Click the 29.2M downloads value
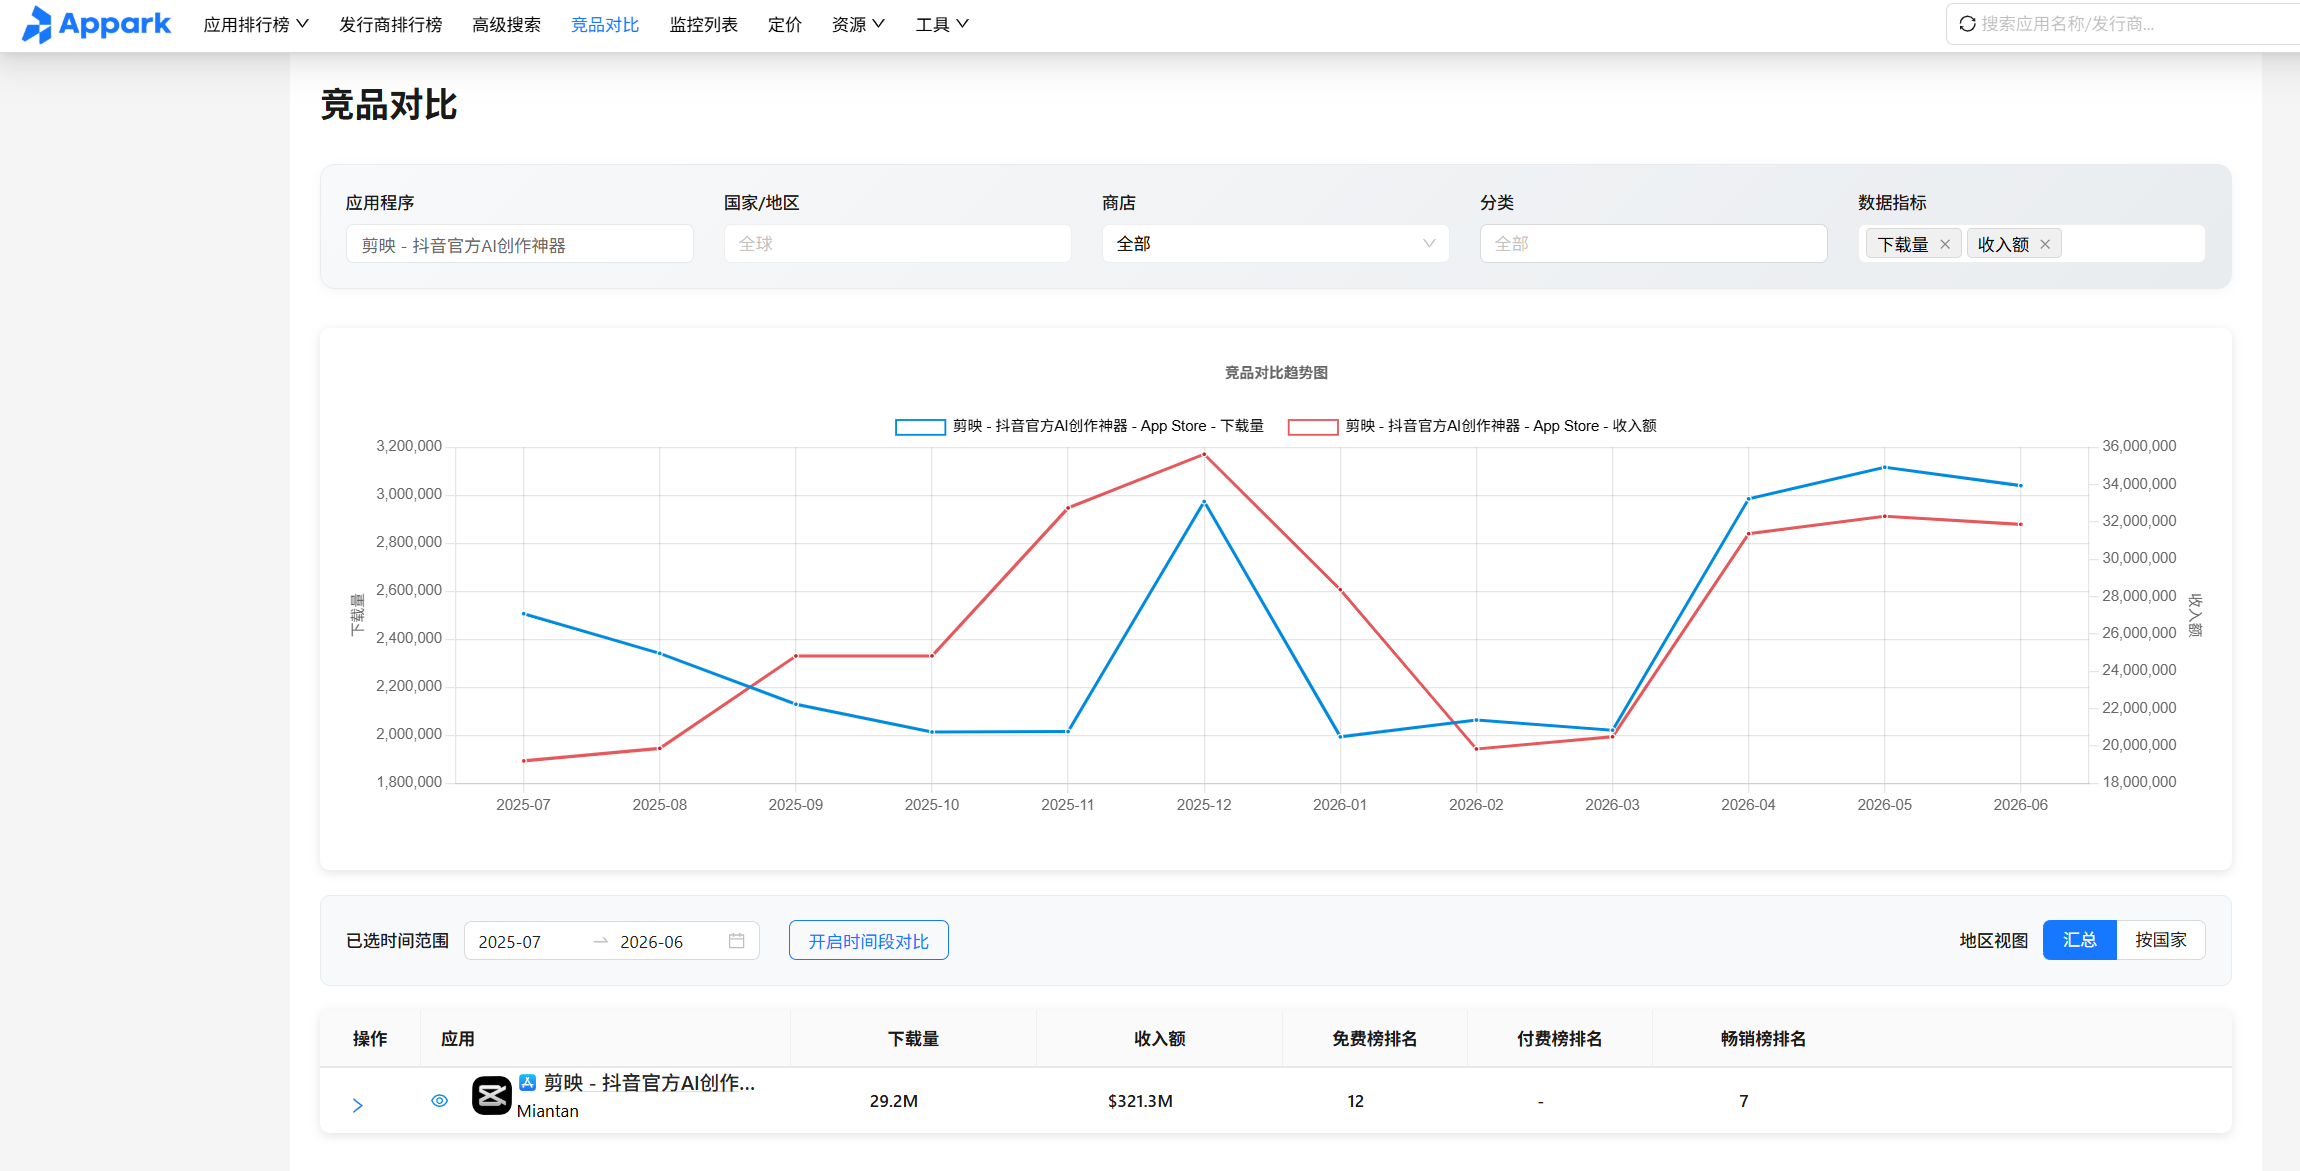Screen dimensions: 2300x1171 pos(893,1101)
